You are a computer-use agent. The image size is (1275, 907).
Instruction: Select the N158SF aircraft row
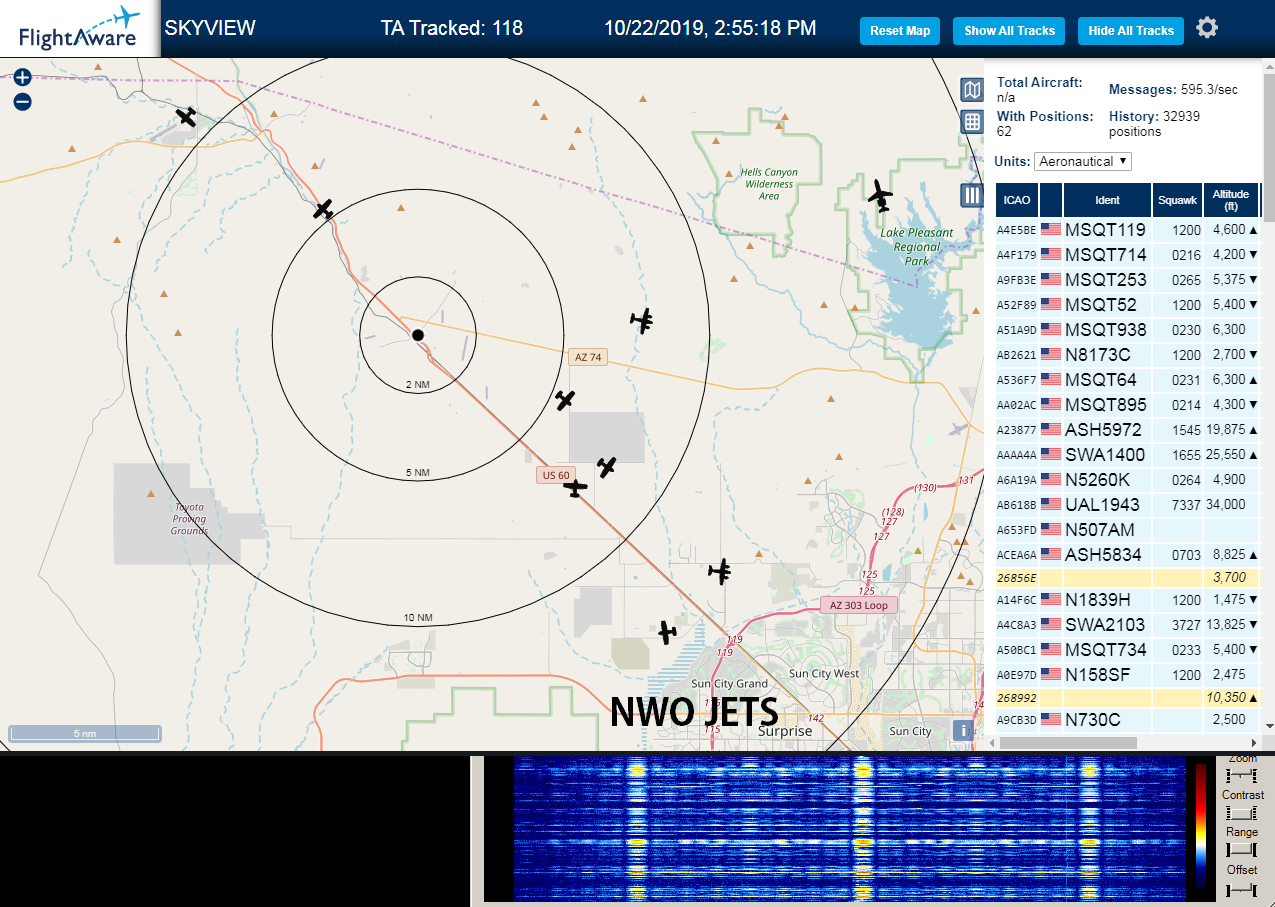click(1128, 675)
